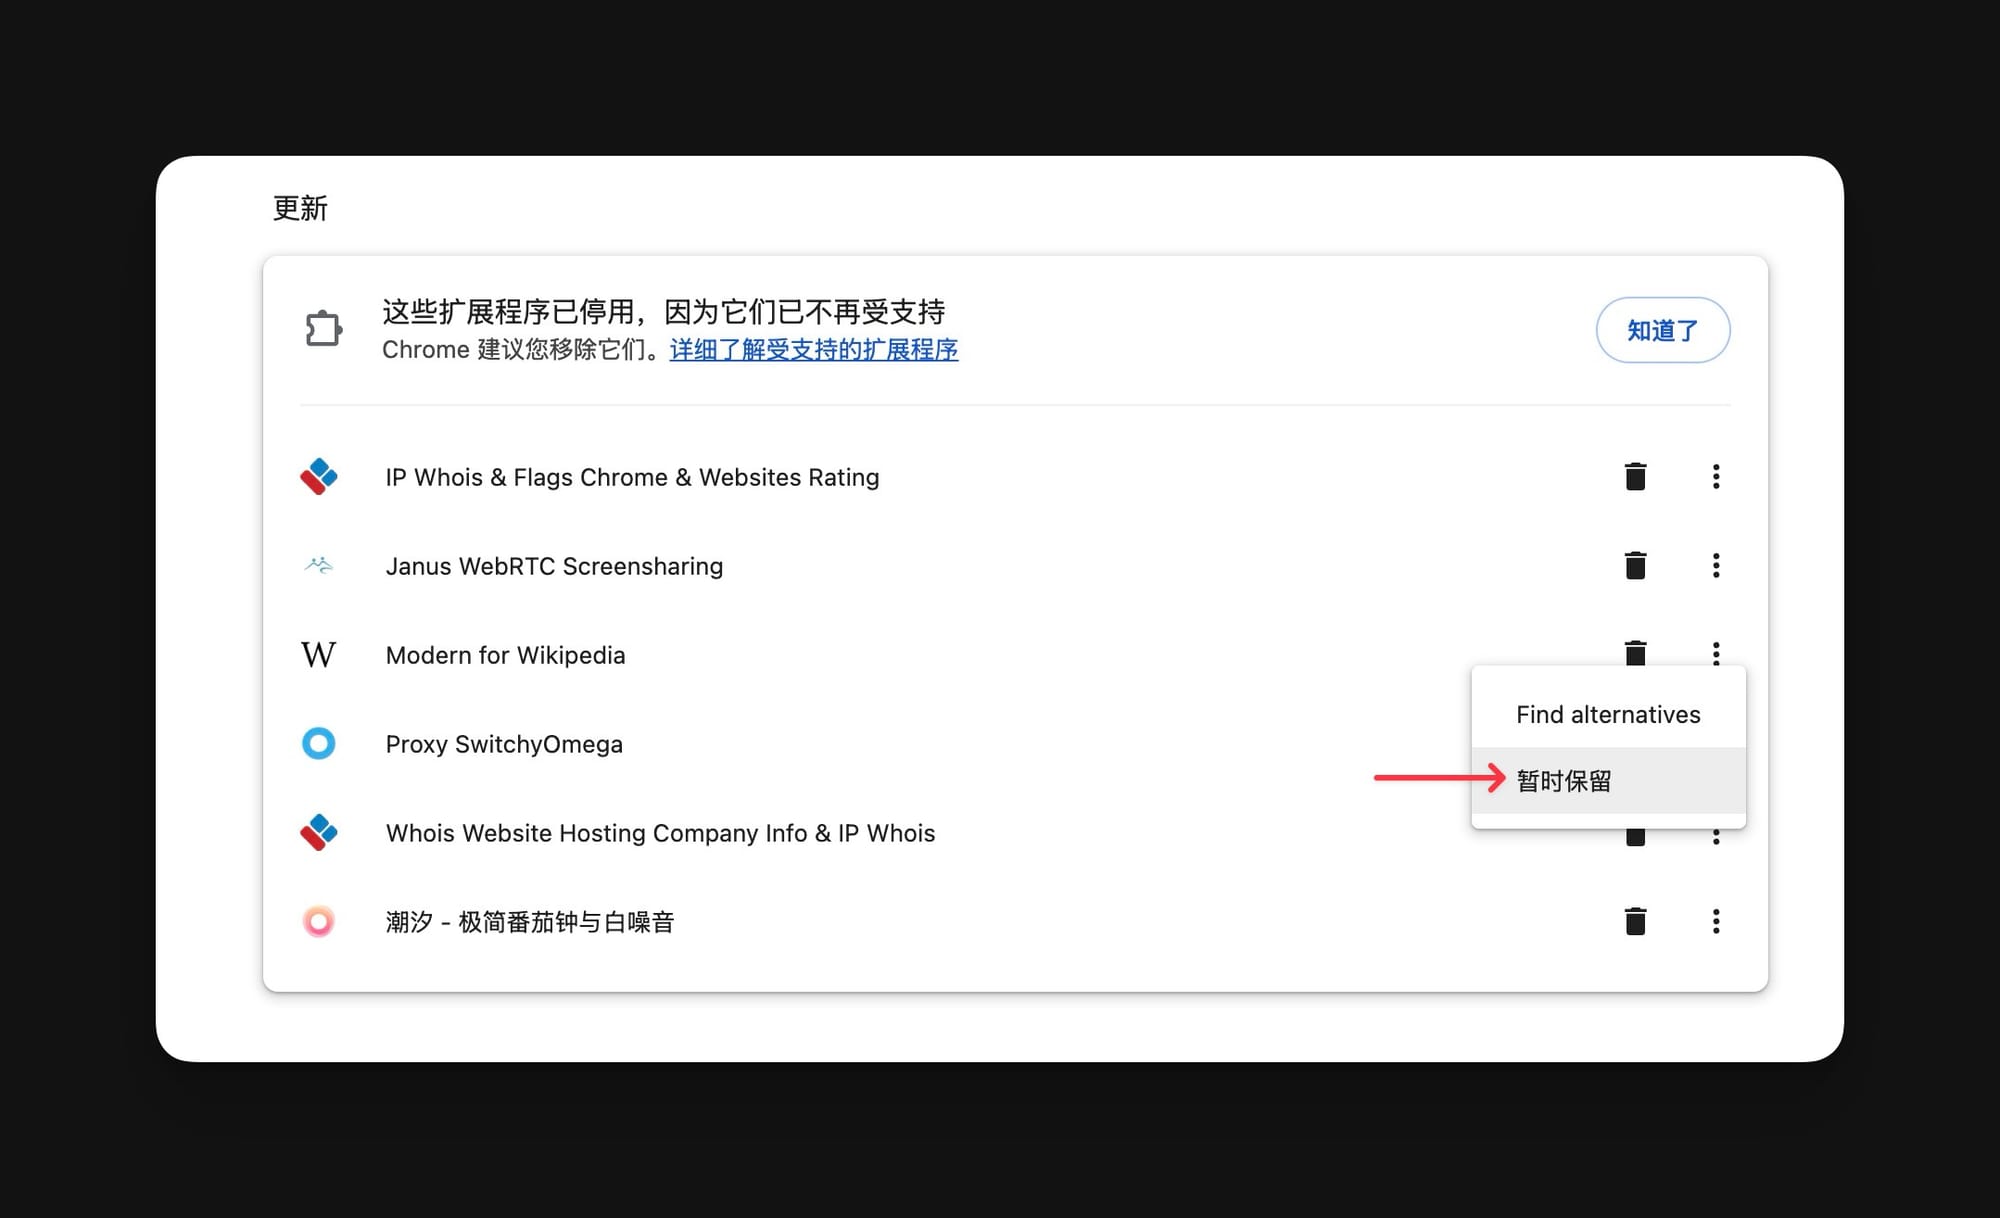
Task: Remove Janus WebRTC Screensharing via trash icon
Action: (1635, 565)
